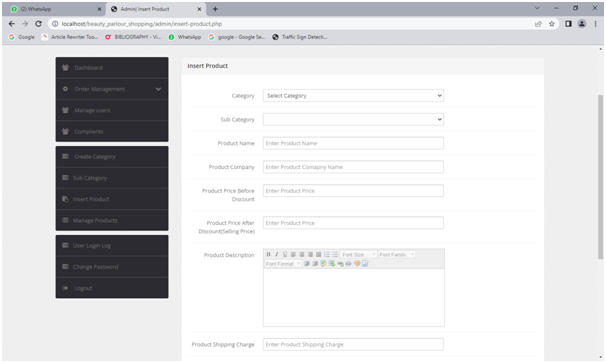Screen dimensions: 606x363
Task: Toggle bold formatting in description editor
Action: pos(268,254)
